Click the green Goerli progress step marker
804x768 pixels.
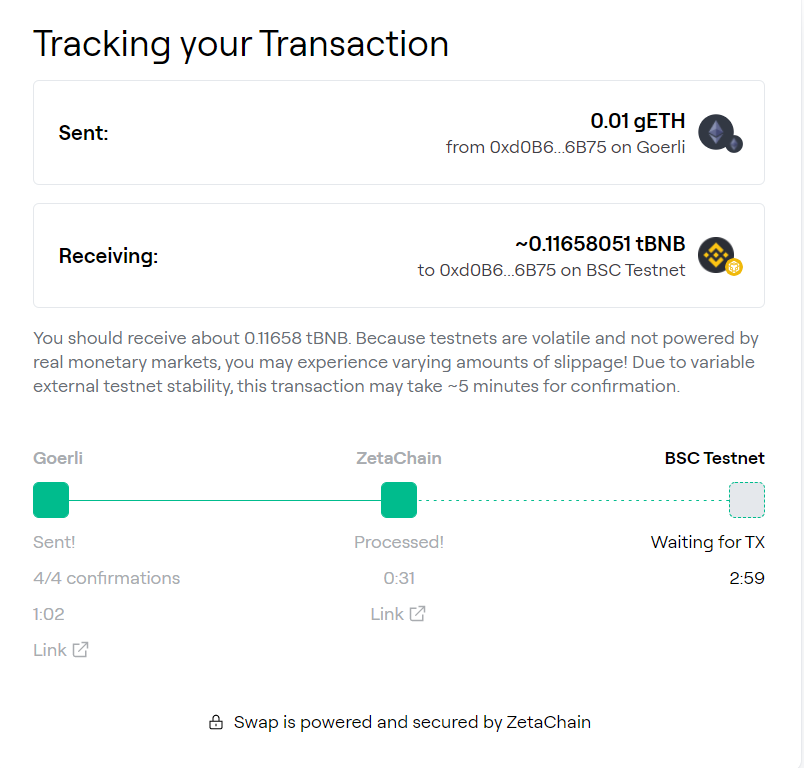click(51, 500)
